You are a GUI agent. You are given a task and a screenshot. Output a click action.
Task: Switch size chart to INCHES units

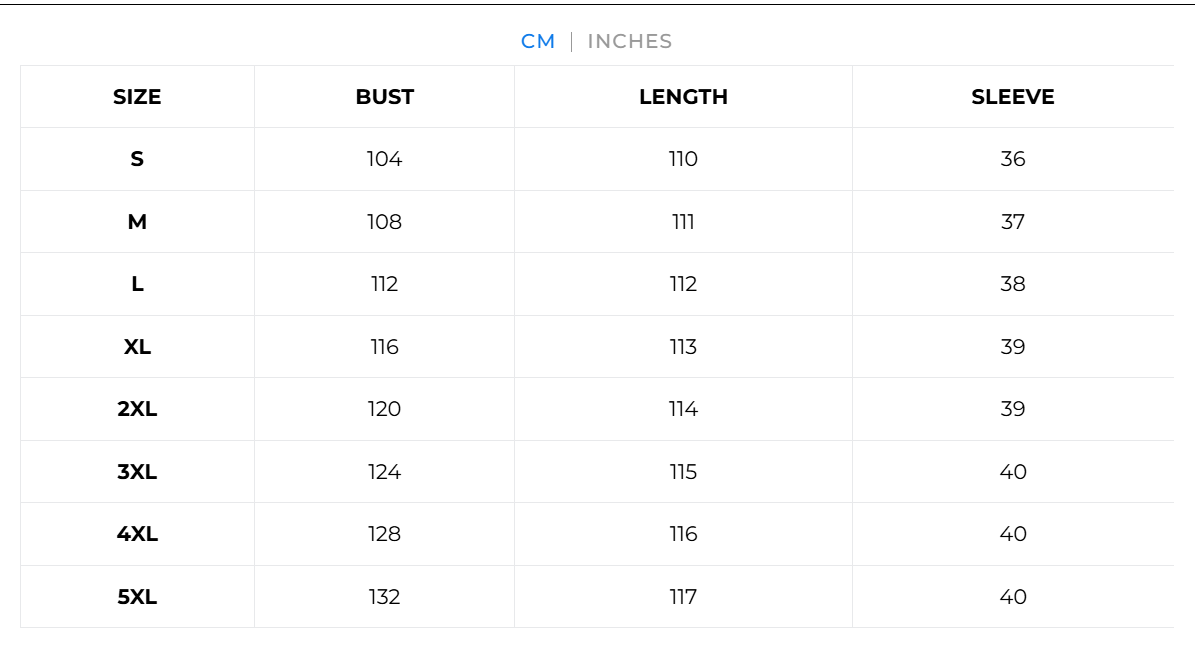pos(630,41)
